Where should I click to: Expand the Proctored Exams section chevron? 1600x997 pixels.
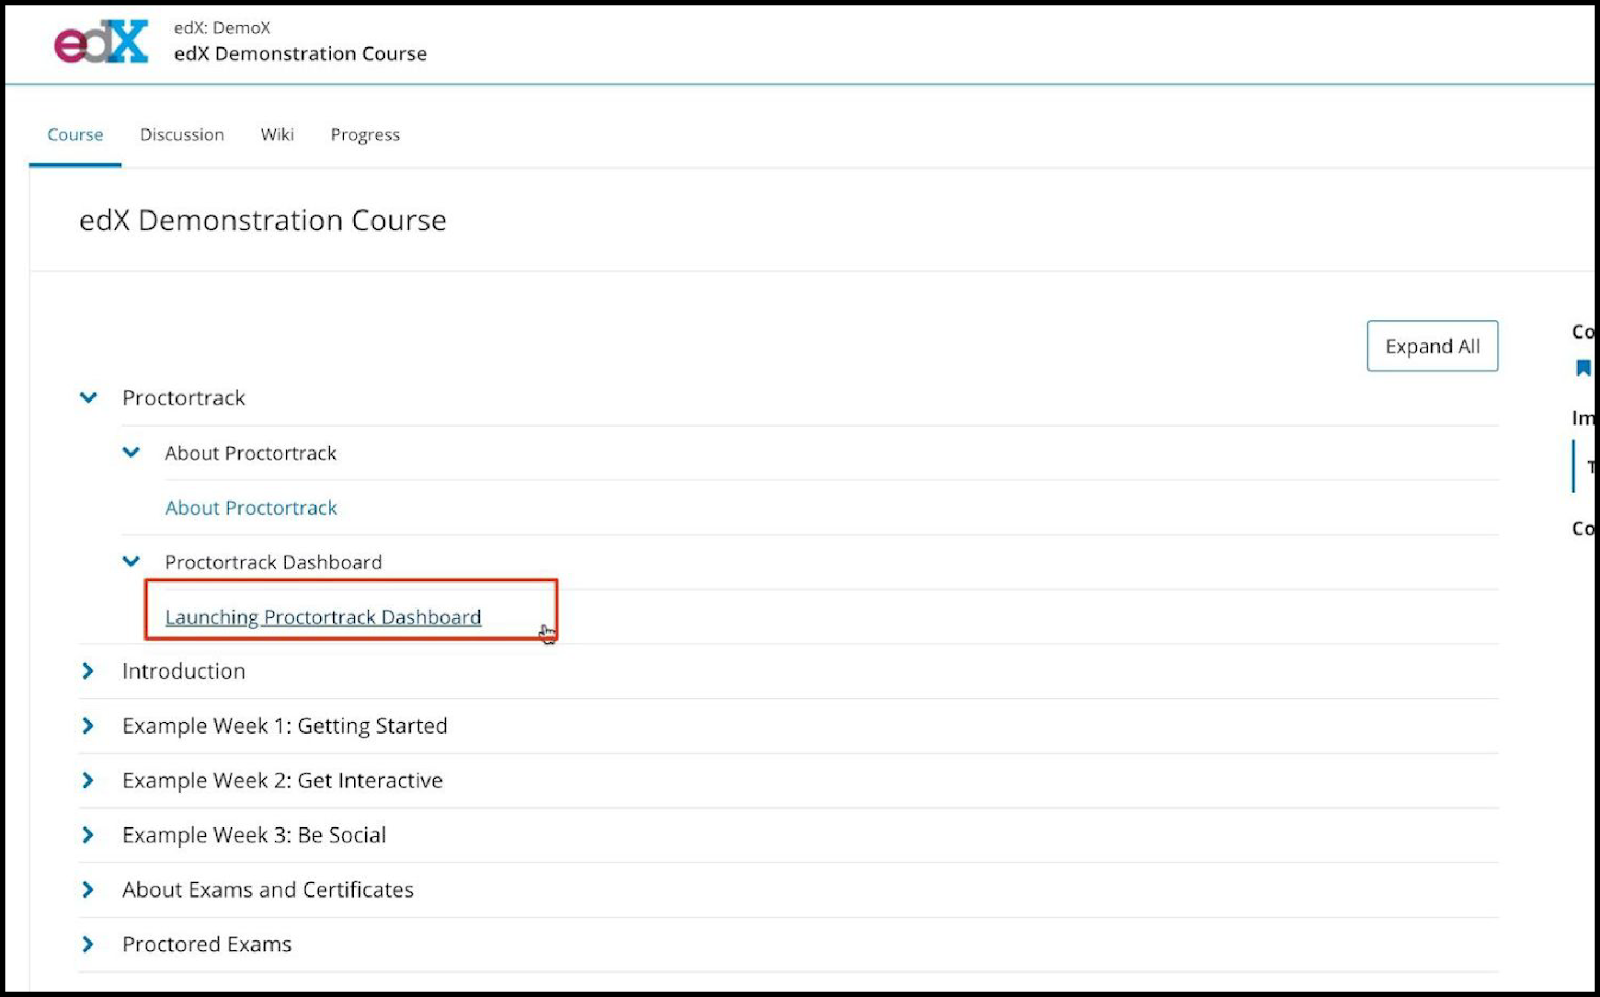point(88,944)
